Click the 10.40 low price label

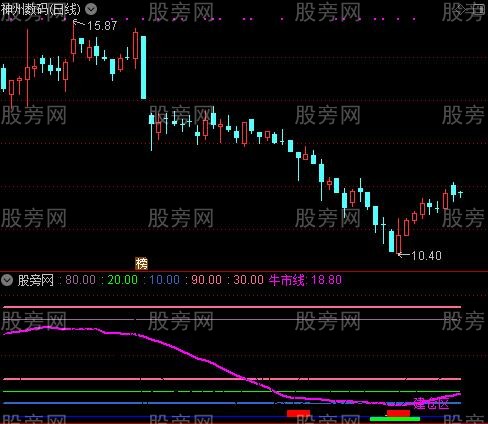(426, 256)
